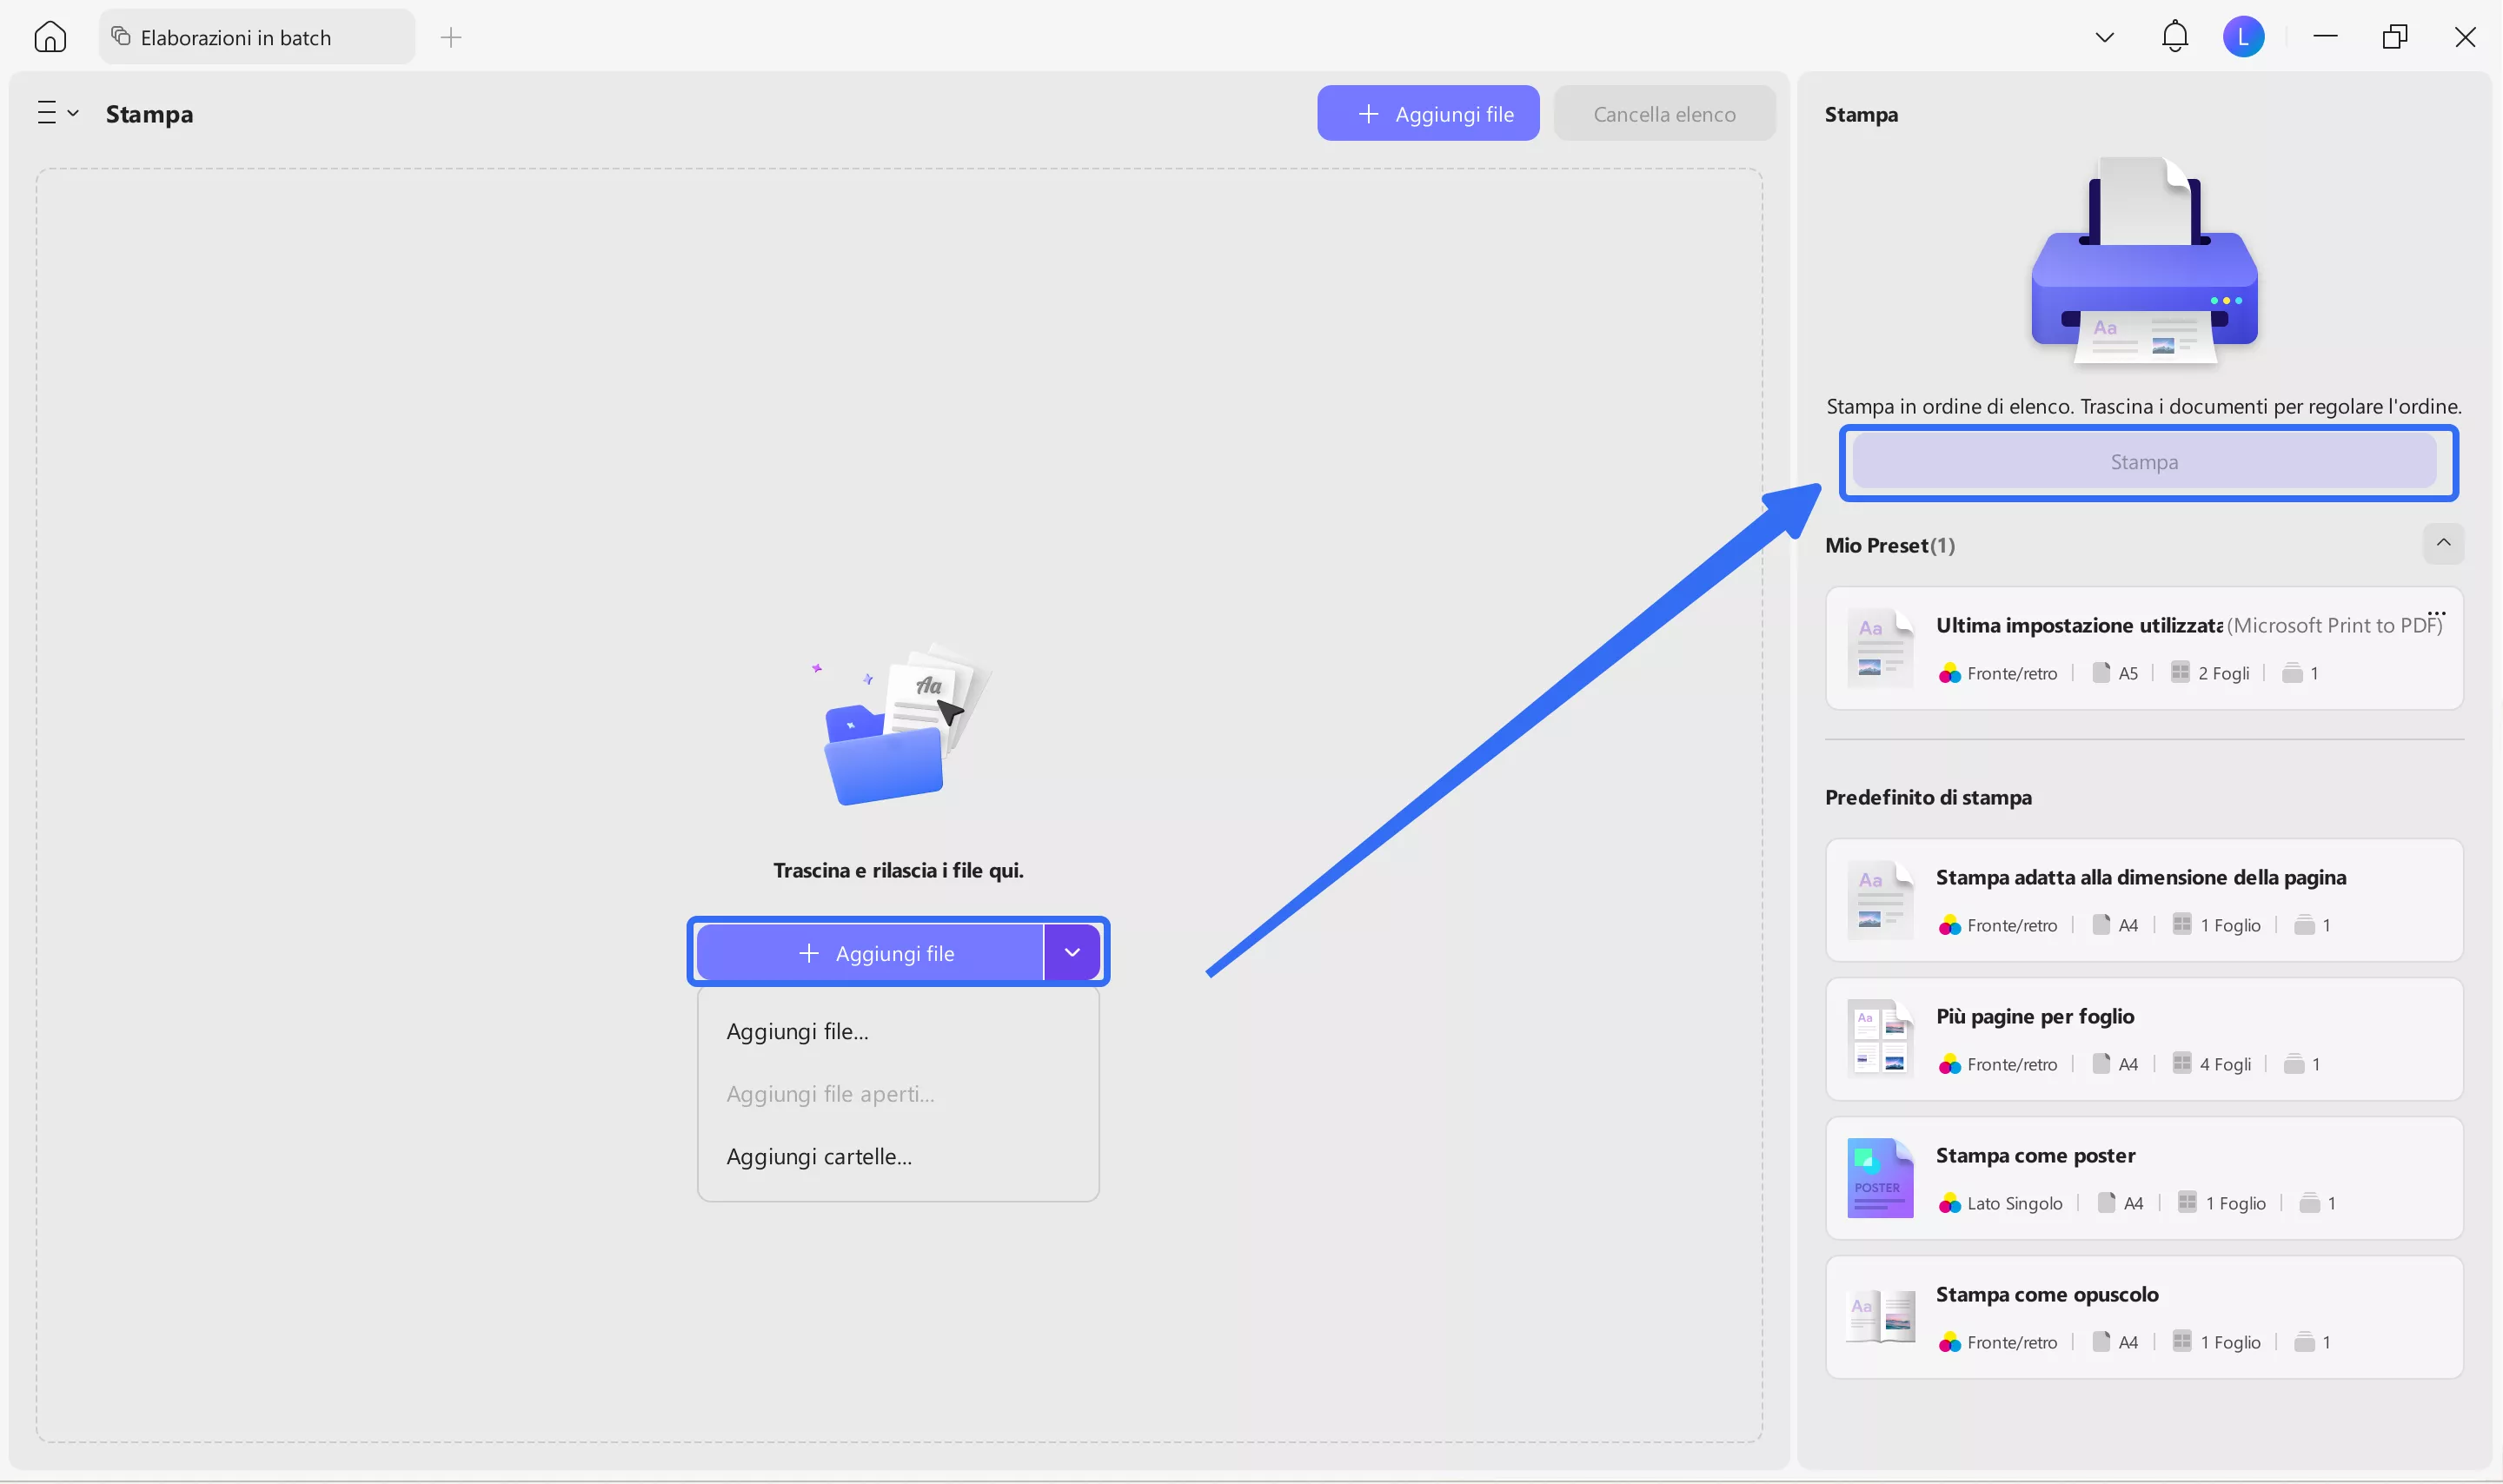
Task: Click the top Aggiungi file button
Action: 1427,114
